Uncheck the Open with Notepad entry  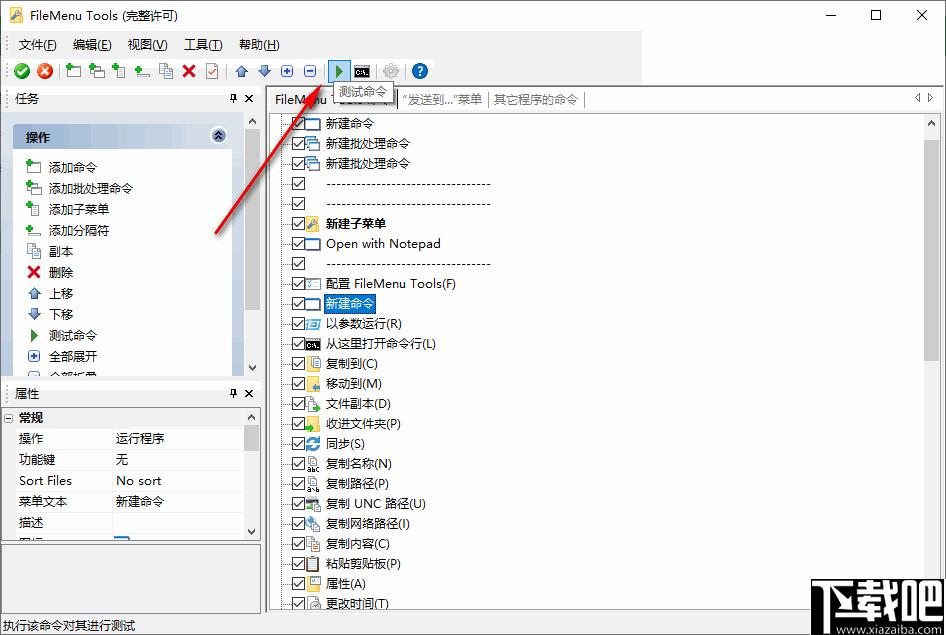click(x=297, y=243)
